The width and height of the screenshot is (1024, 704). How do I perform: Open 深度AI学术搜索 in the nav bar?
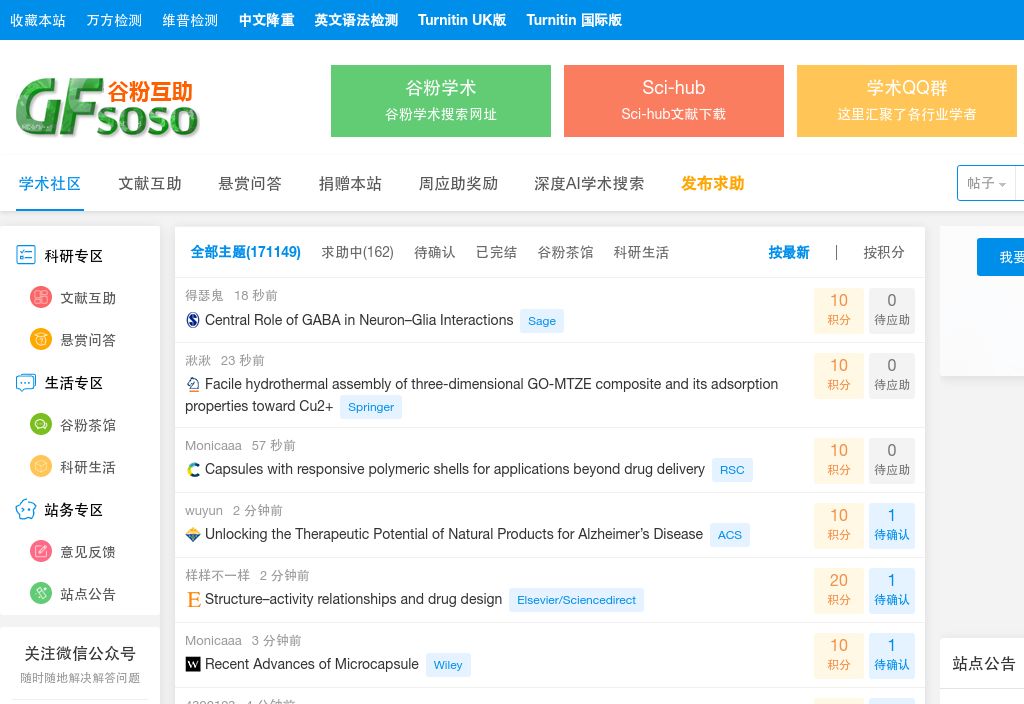coord(589,183)
